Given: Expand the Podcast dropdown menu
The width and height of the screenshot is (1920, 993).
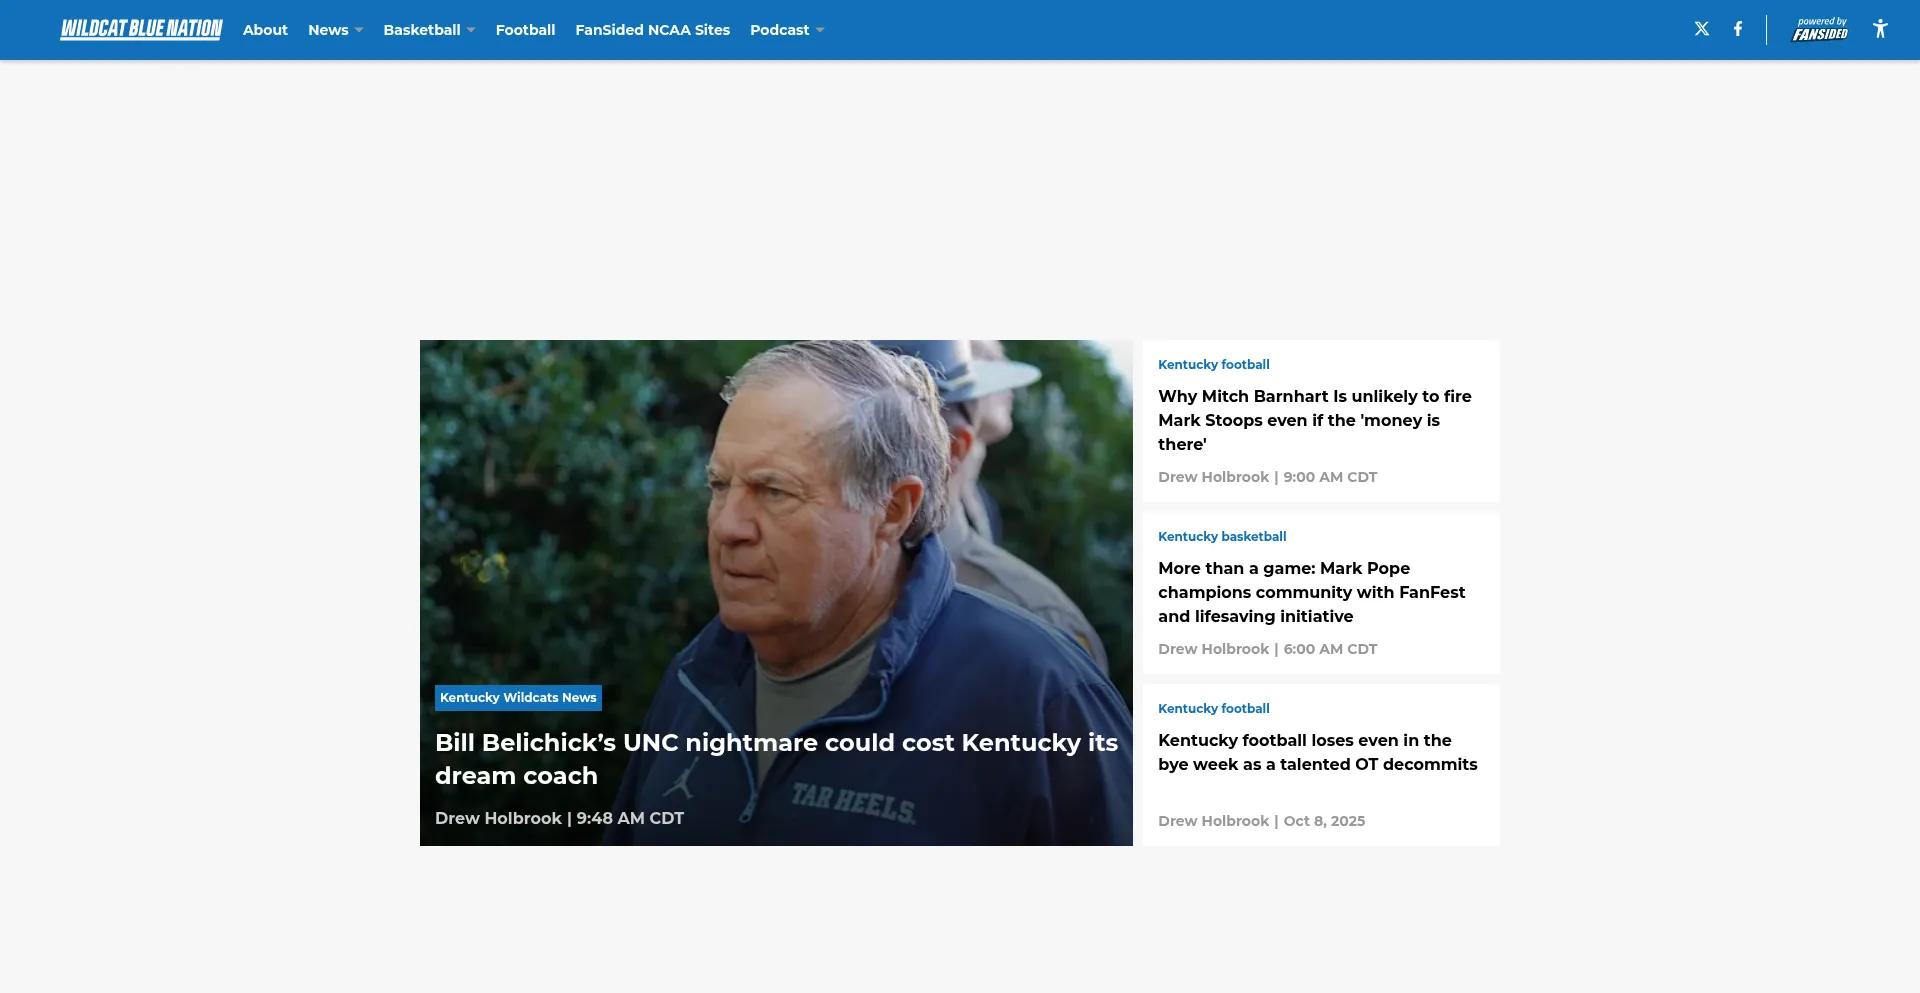Looking at the screenshot, I should [786, 30].
